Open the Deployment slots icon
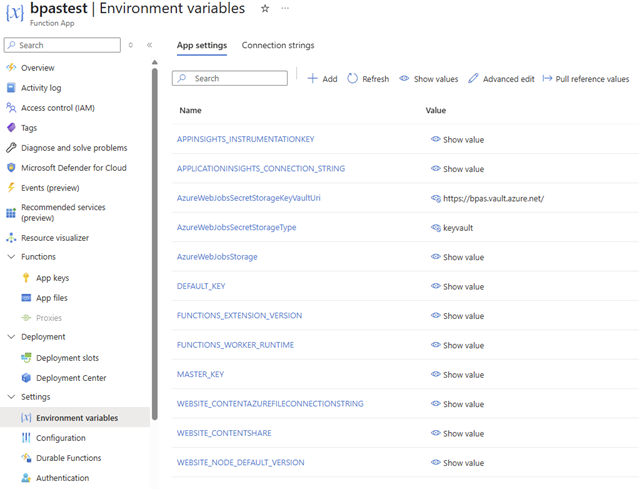Screen dimensions: 639x489 tap(26, 358)
